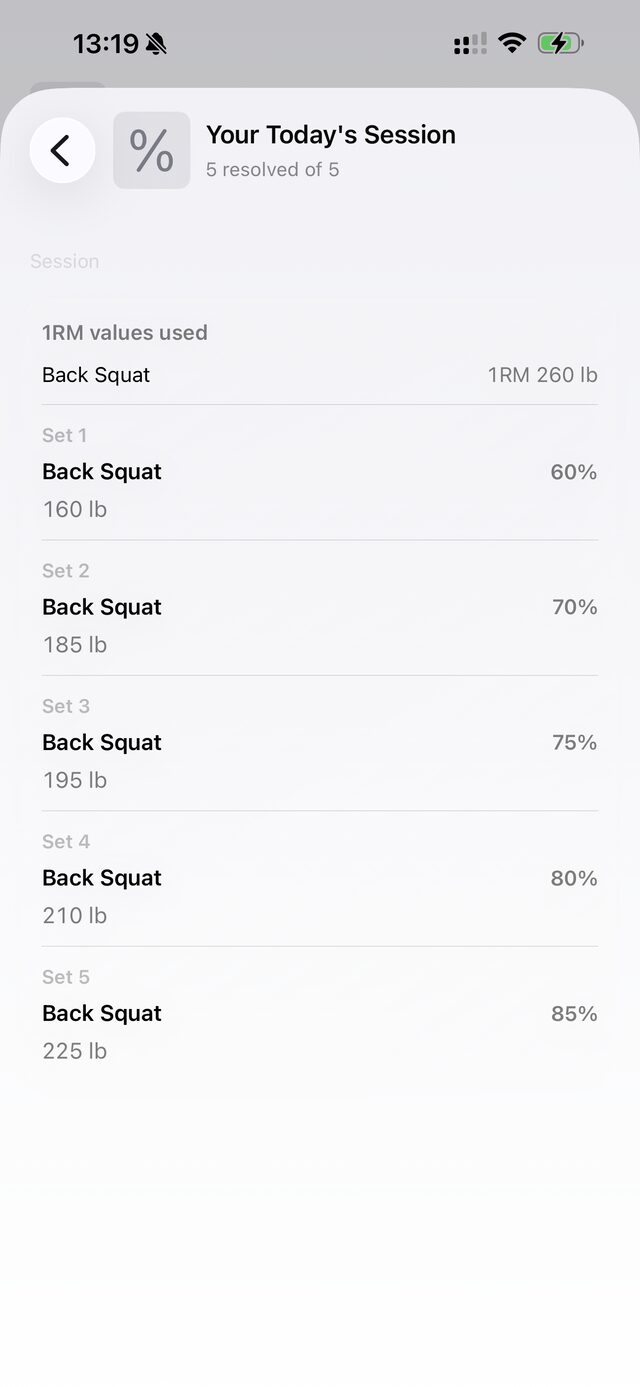The width and height of the screenshot is (640, 1387).
Task: Tap the 1RM 260 lb value for Back Squat
Action: coord(543,375)
